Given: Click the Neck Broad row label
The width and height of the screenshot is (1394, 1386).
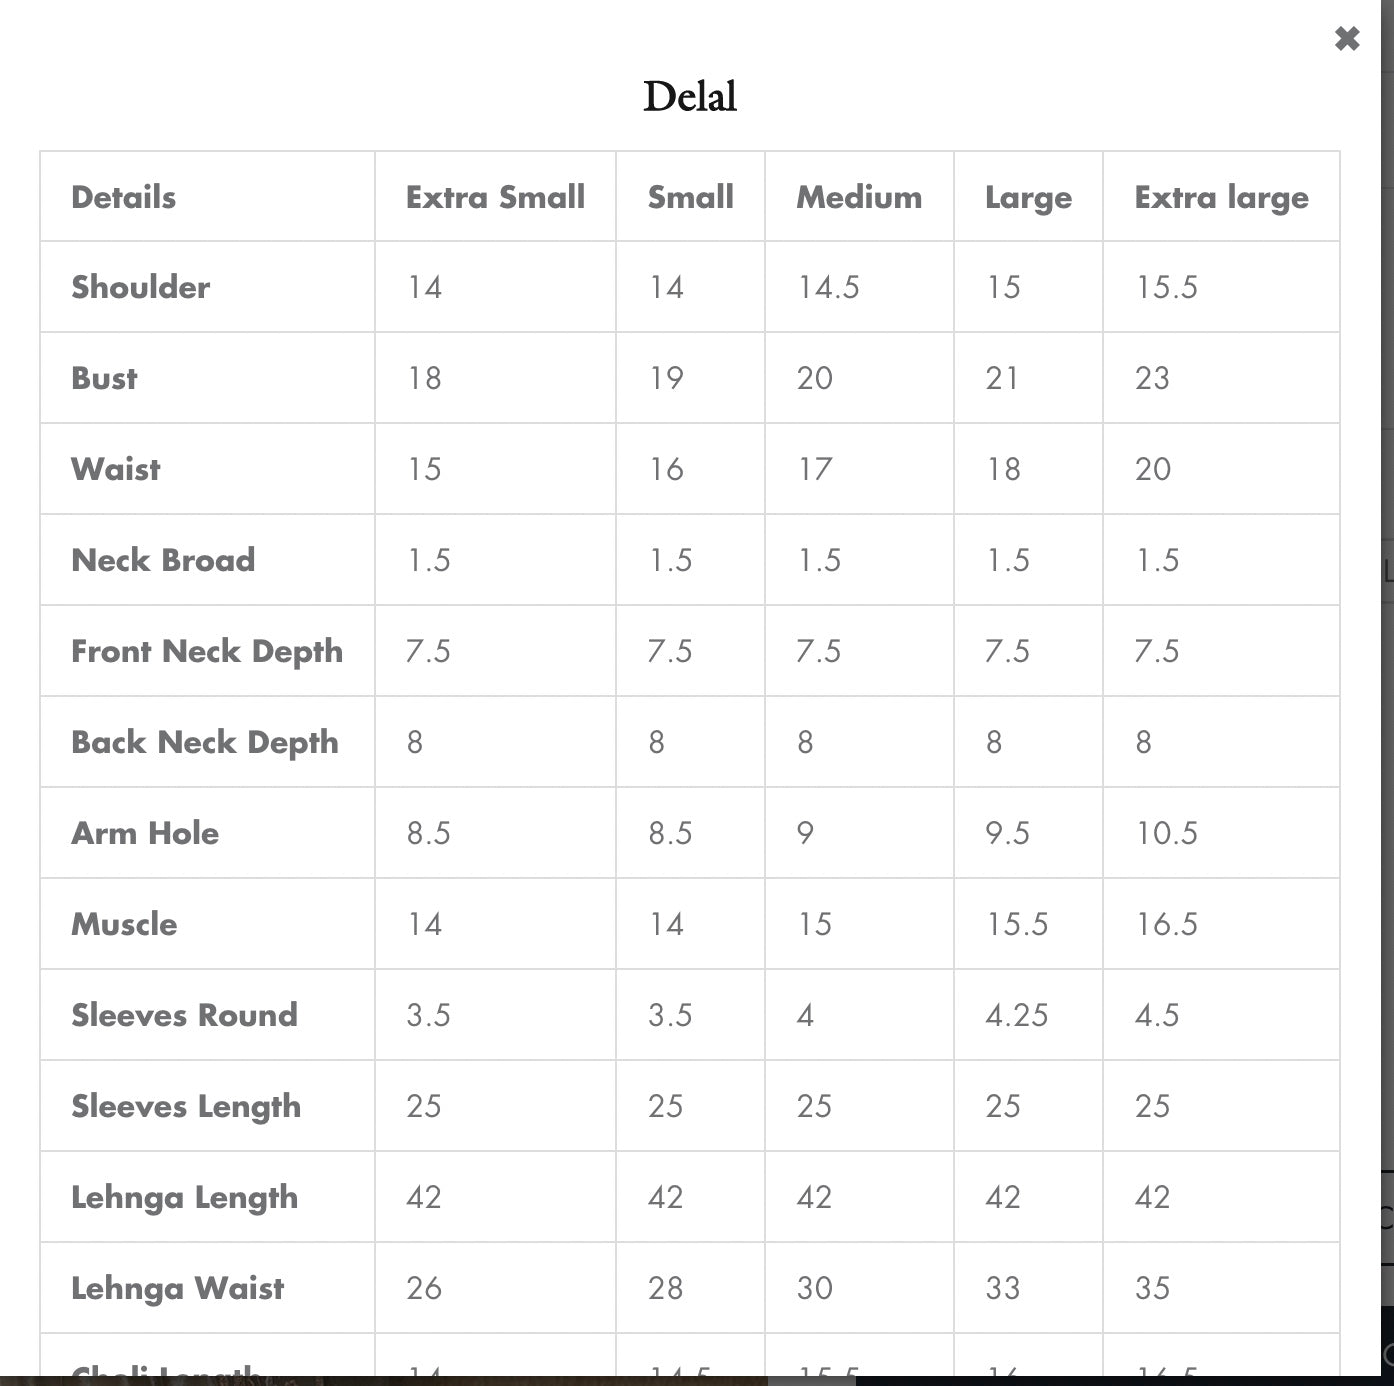Looking at the screenshot, I should (x=163, y=560).
